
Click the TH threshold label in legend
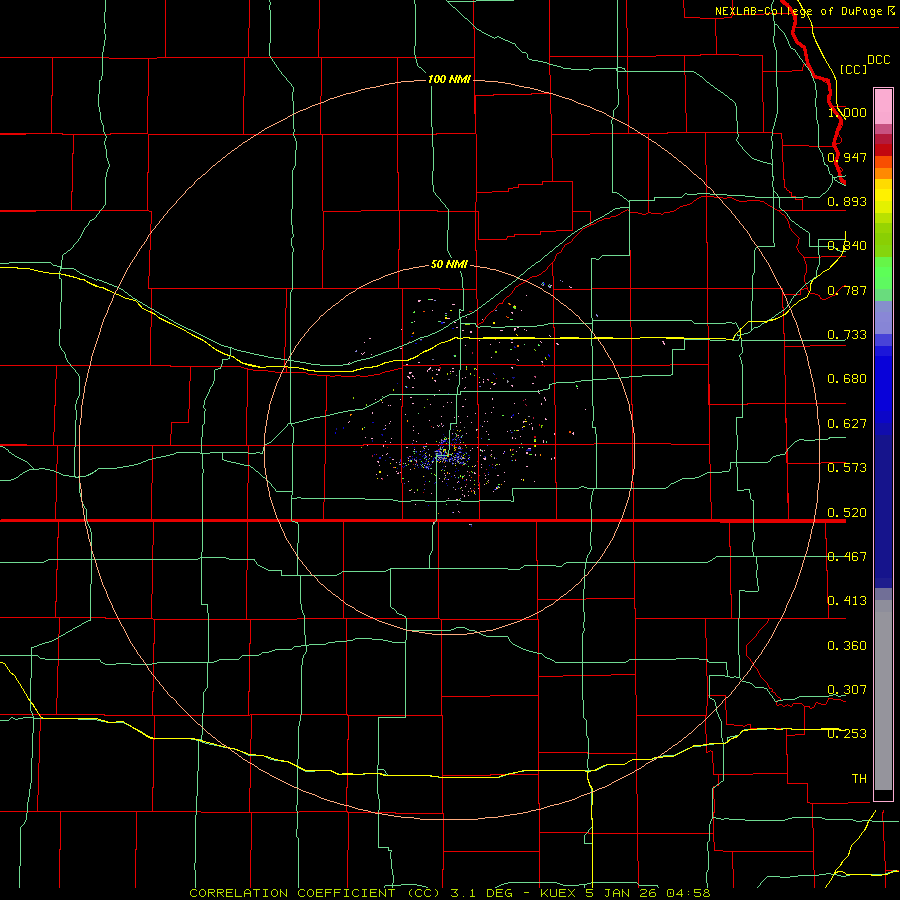coord(859,779)
